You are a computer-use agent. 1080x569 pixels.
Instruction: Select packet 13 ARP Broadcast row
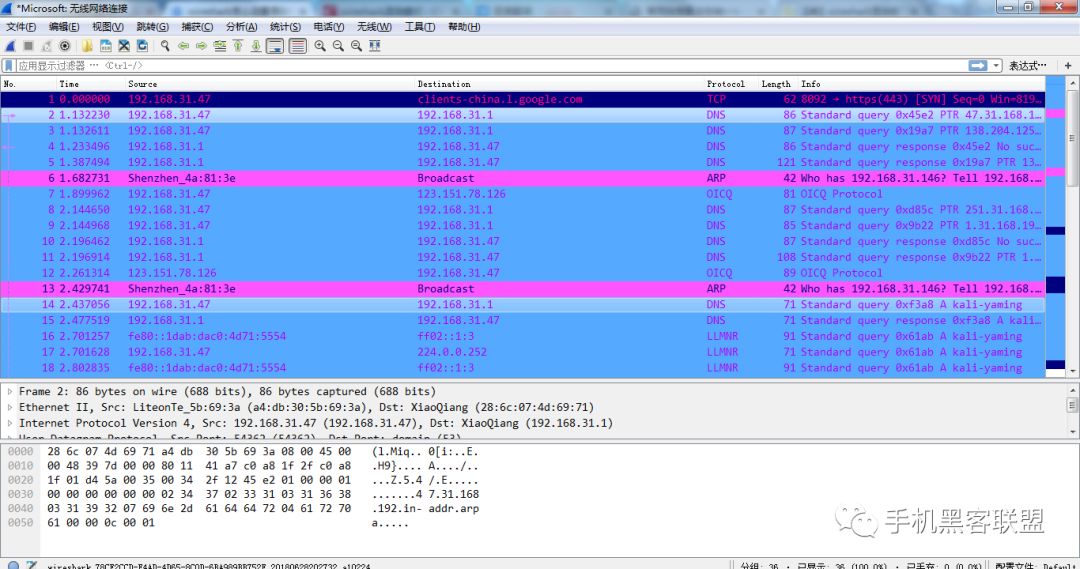click(x=523, y=289)
